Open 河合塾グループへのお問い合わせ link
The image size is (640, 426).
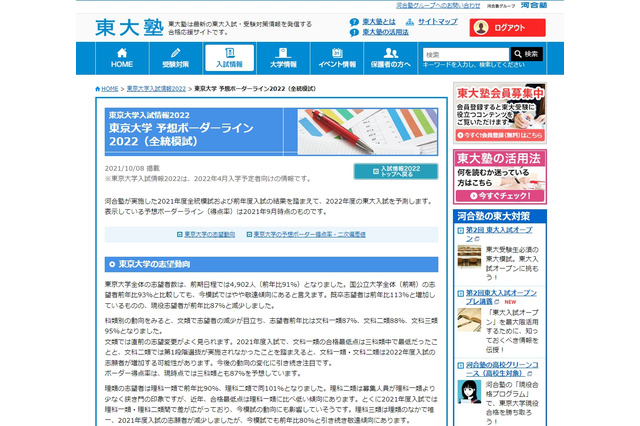pyautogui.click(x=438, y=6)
